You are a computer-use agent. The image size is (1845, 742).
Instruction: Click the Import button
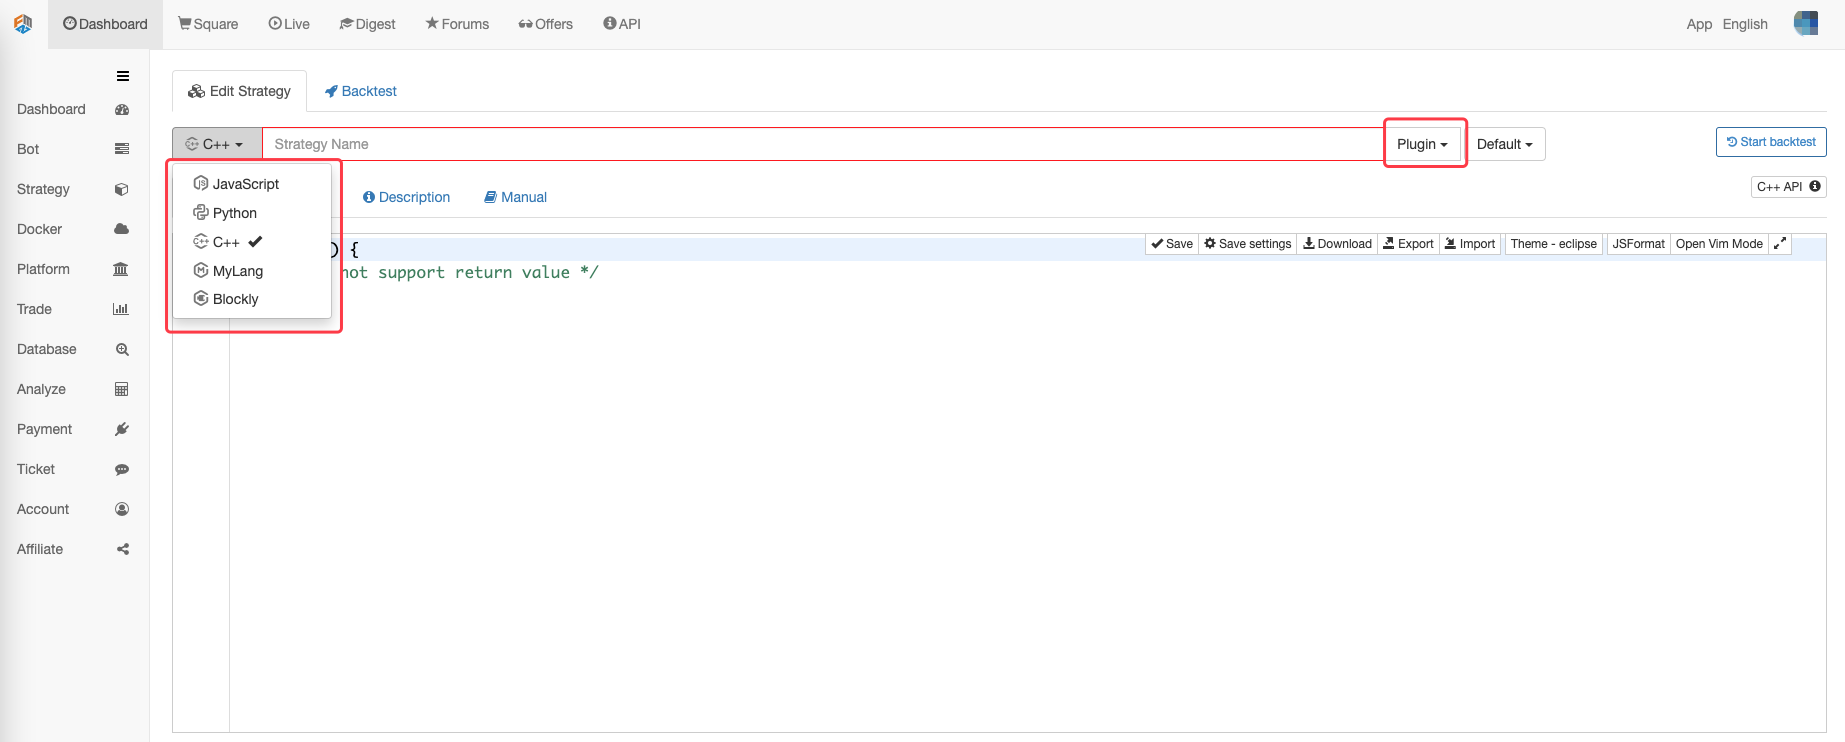(x=1470, y=244)
